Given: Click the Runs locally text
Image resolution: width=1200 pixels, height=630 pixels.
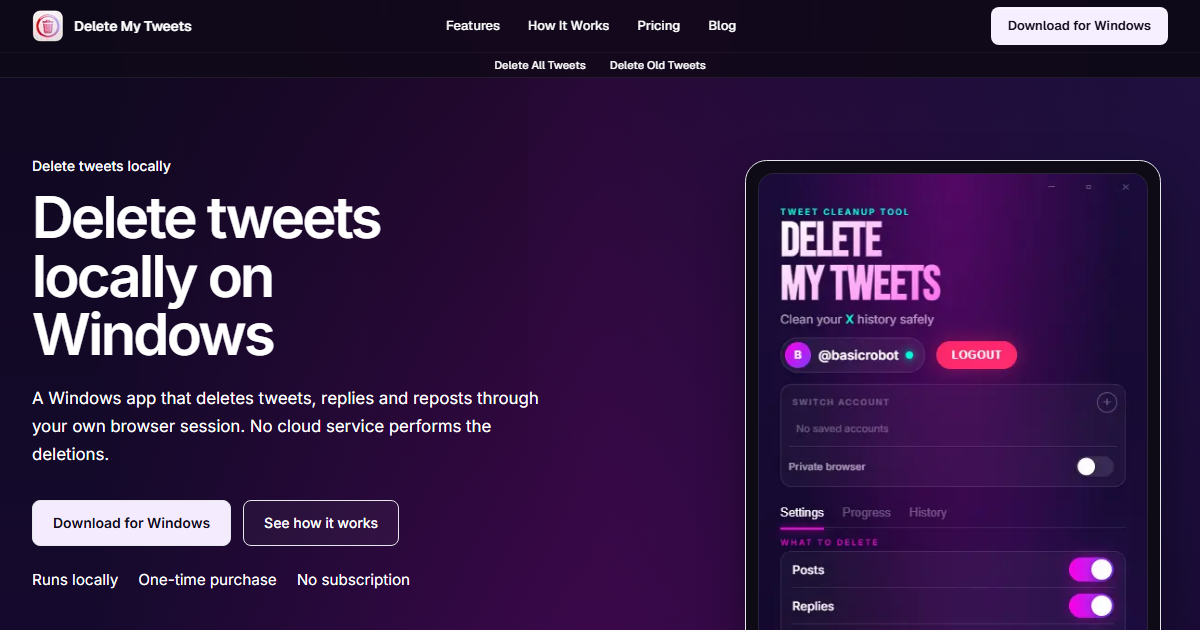Looking at the screenshot, I should 75,580.
